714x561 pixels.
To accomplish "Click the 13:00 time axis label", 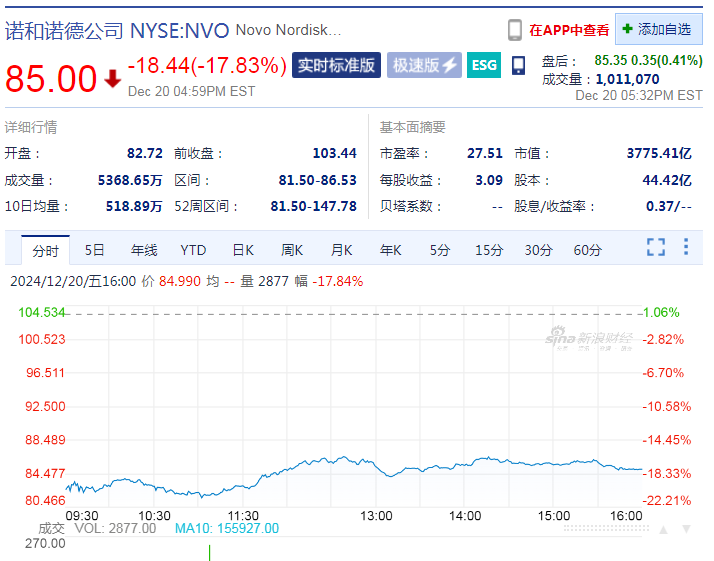I will coord(376,516).
